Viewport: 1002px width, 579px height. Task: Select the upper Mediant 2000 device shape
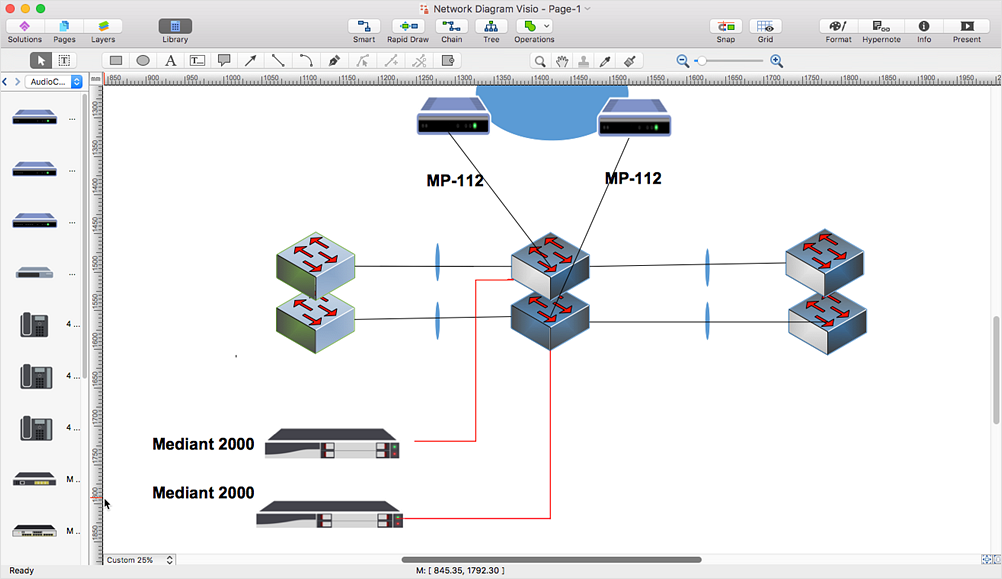(332, 444)
